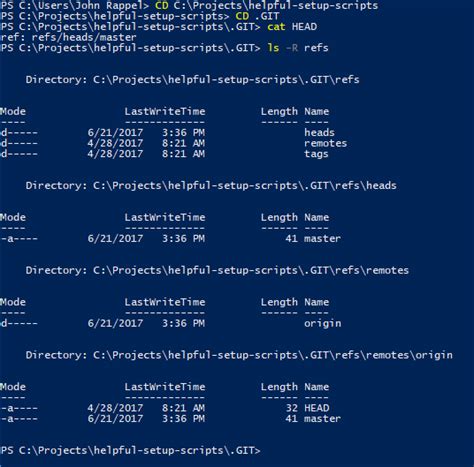Click the first 'Length' column header

click(x=279, y=111)
